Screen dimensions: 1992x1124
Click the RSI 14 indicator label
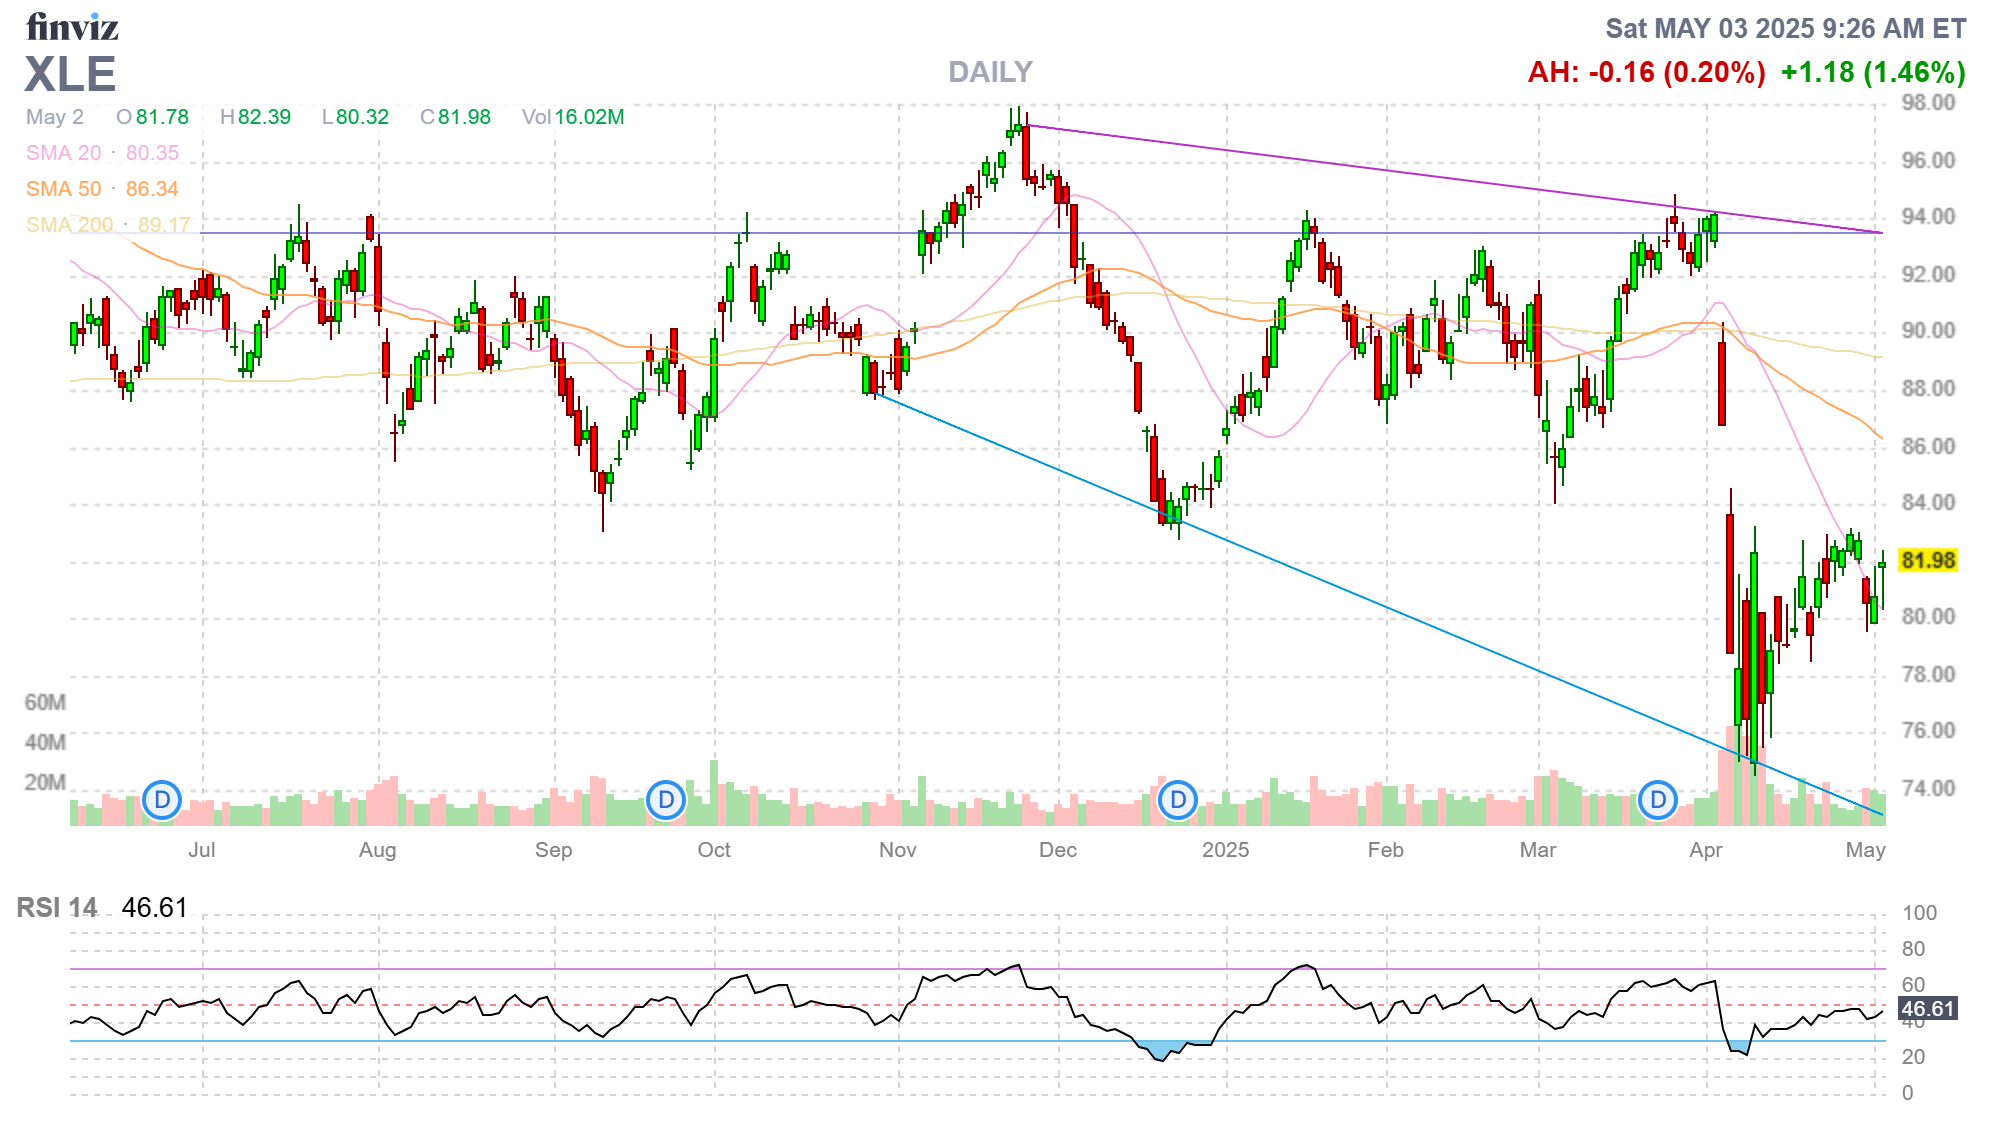point(57,908)
